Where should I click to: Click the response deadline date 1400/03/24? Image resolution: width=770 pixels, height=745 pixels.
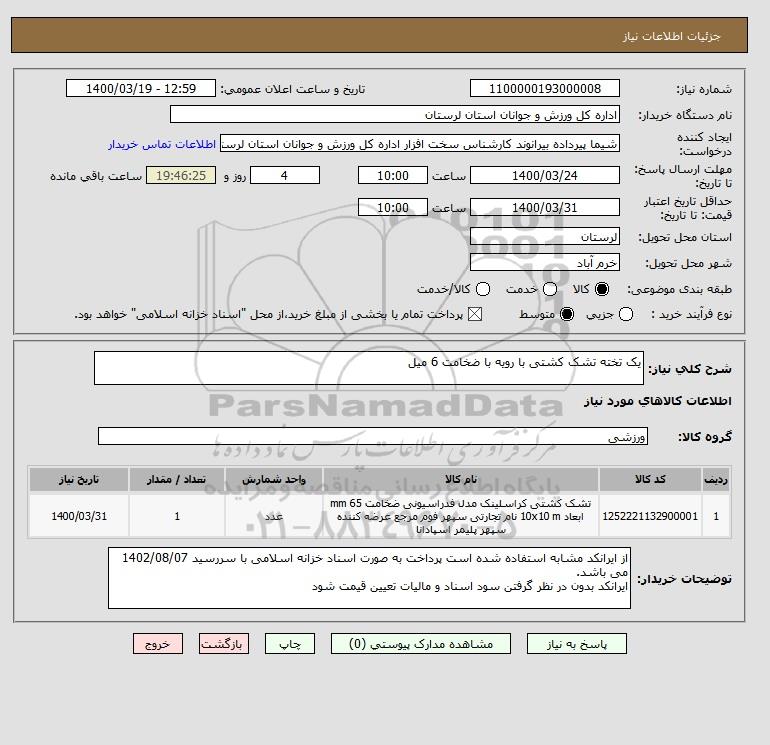pyautogui.click(x=545, y=175)
